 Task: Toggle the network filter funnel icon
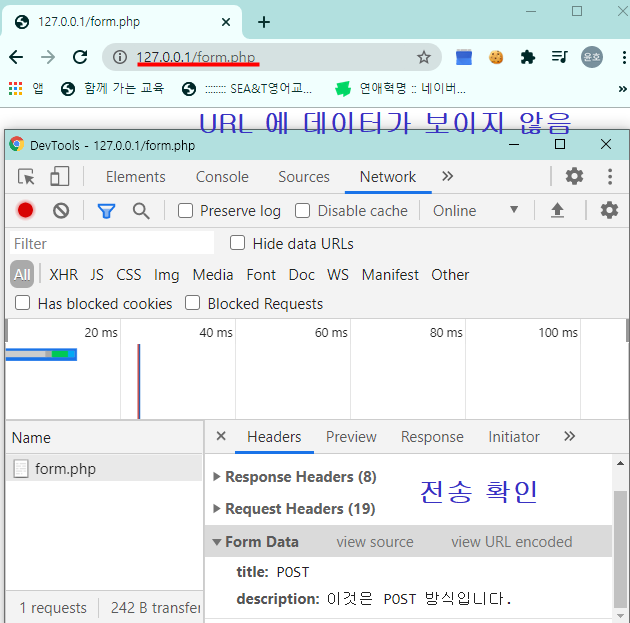[x=106, y=210]
